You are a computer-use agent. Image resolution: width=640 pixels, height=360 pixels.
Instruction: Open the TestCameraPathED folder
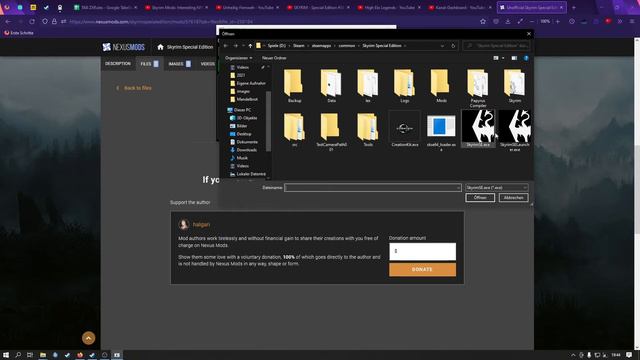331,131
